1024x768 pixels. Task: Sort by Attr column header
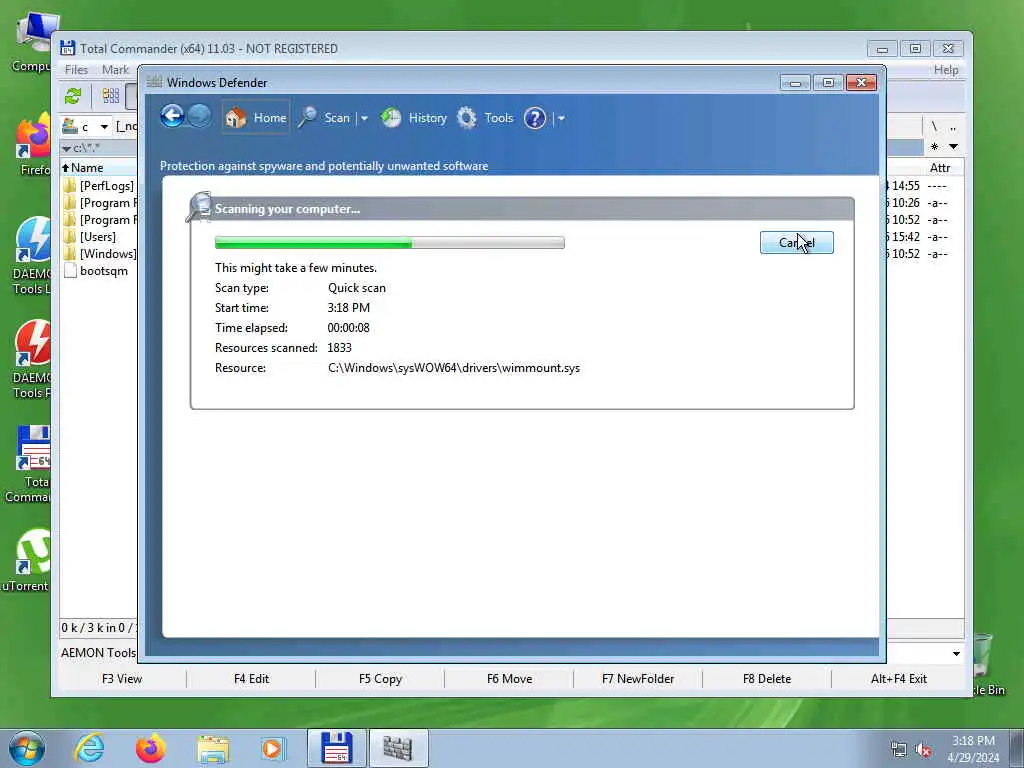(940, 168)
